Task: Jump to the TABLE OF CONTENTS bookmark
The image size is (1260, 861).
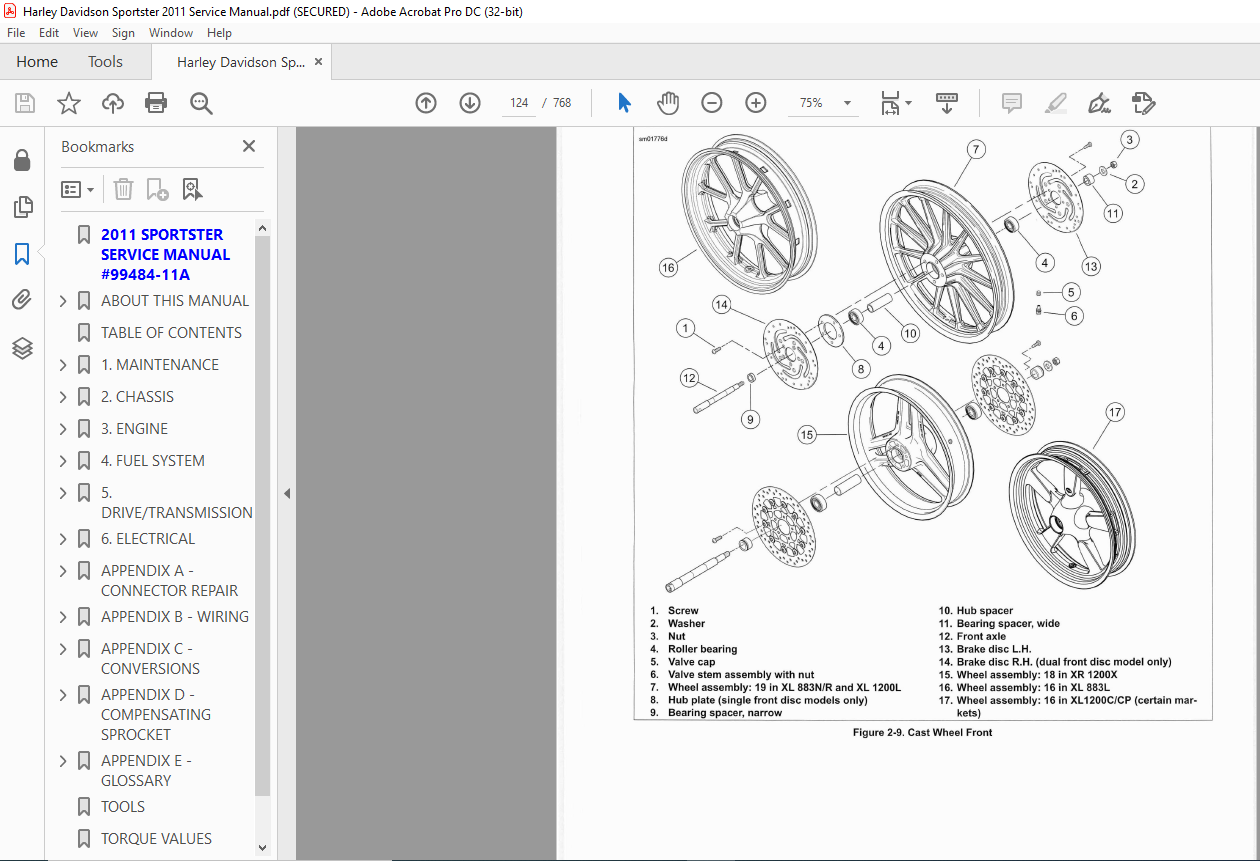Action: click(171, 333)
